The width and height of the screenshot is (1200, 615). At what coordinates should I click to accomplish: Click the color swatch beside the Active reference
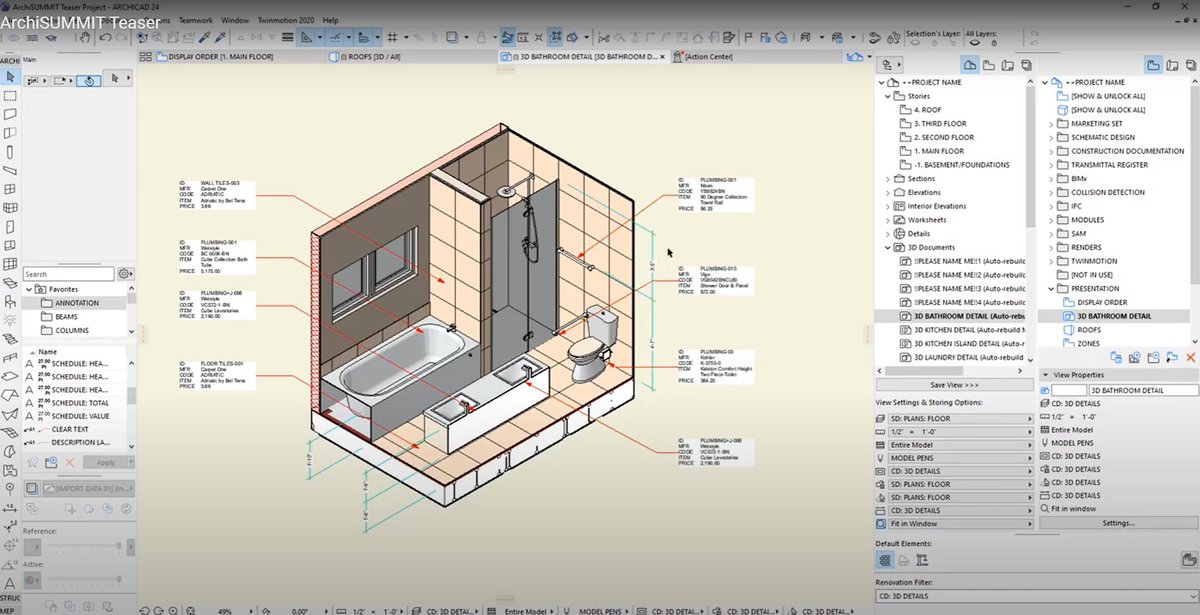(x=32, y=579)
